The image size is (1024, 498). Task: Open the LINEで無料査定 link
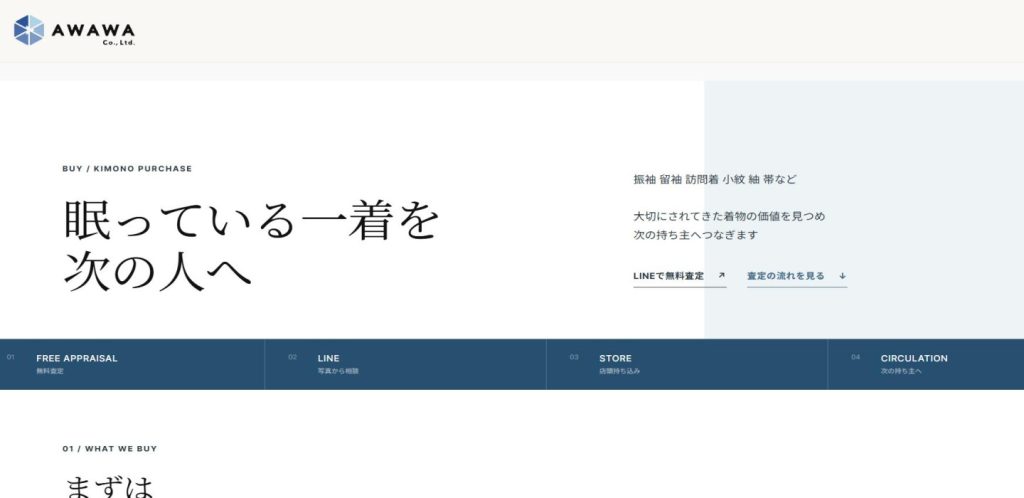point(679,276)
